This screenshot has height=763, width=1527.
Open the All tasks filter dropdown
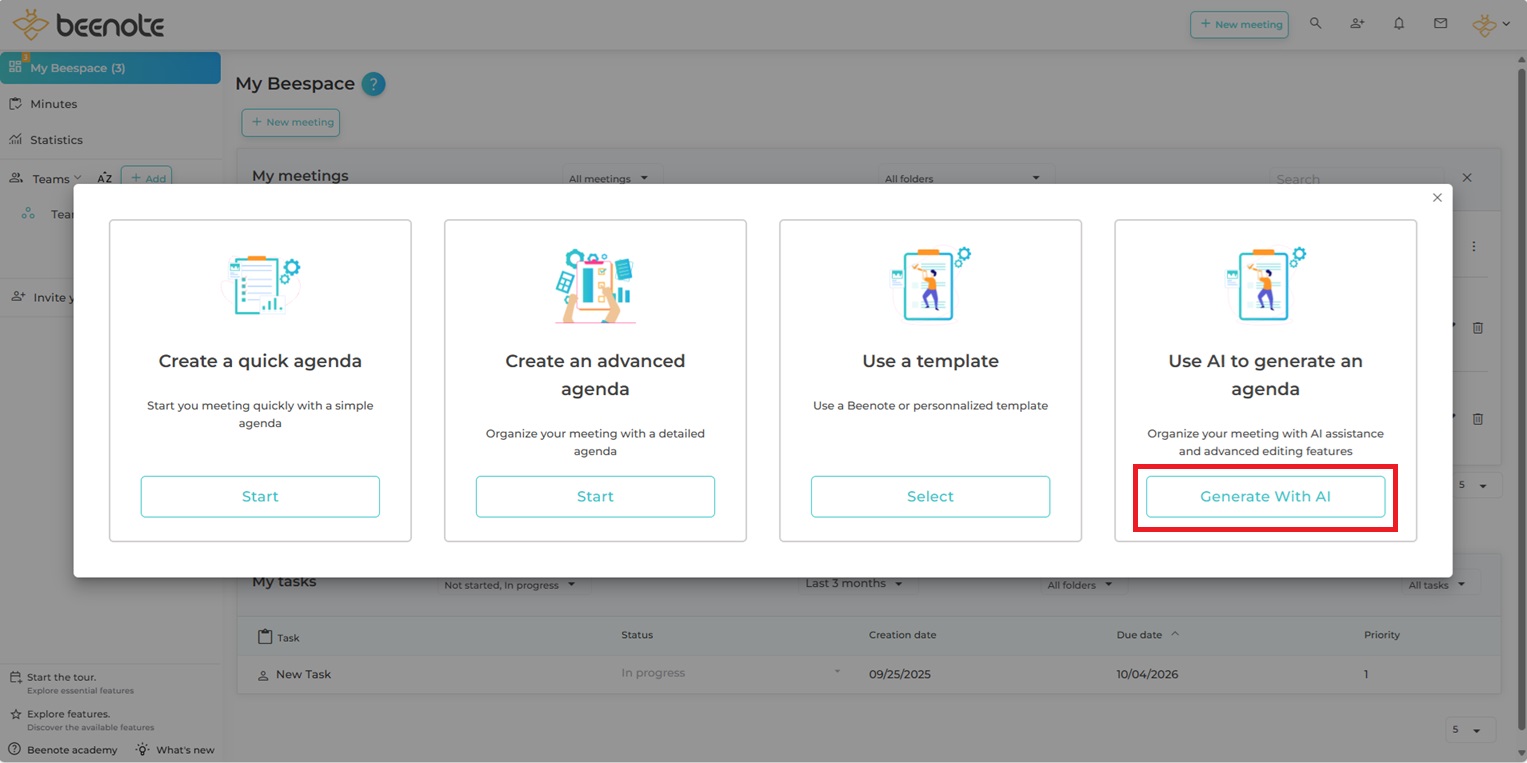point(1436,585)
